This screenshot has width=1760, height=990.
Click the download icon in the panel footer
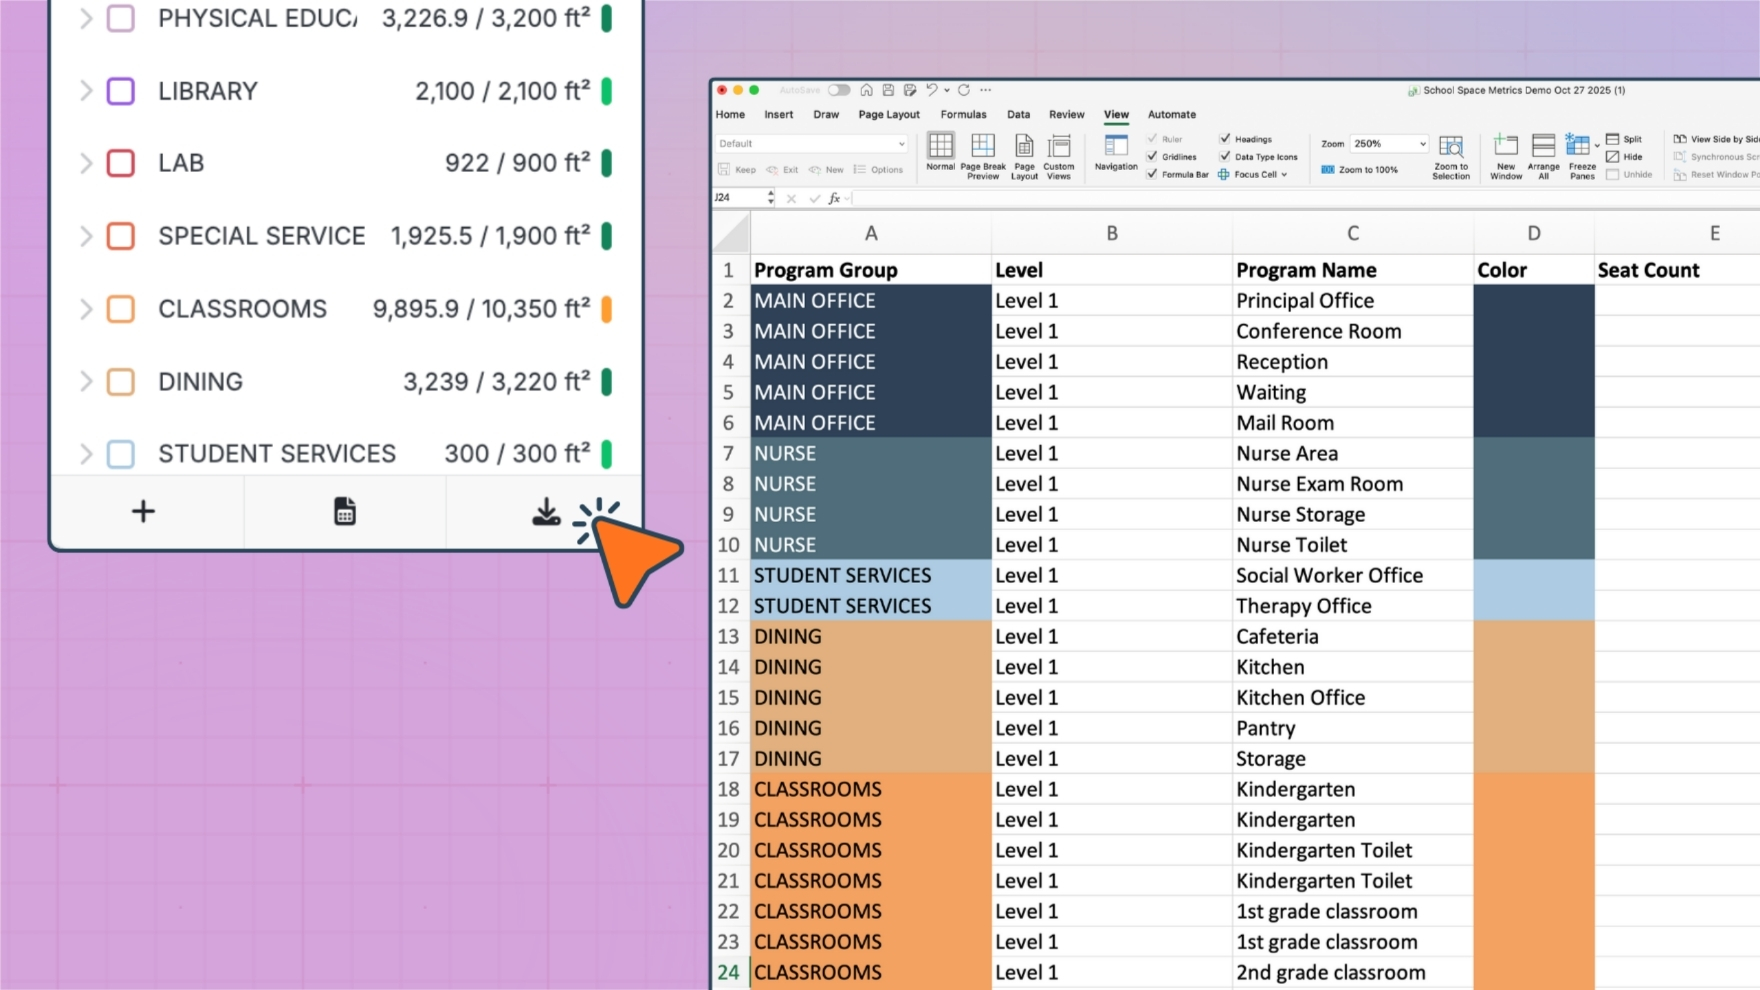(x=545, y=512)
